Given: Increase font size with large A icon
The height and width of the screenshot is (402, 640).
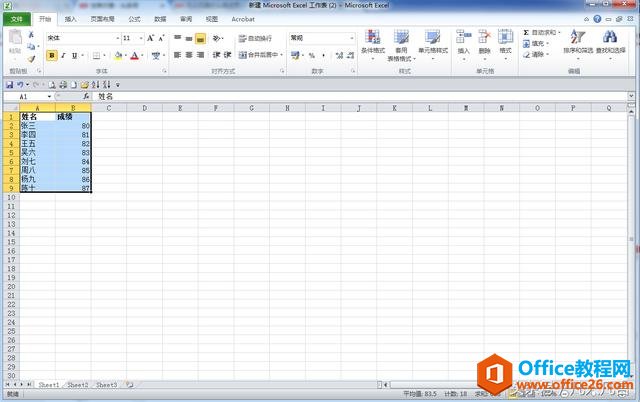Looking at the screenshot, I should click(x=150, y=38).
